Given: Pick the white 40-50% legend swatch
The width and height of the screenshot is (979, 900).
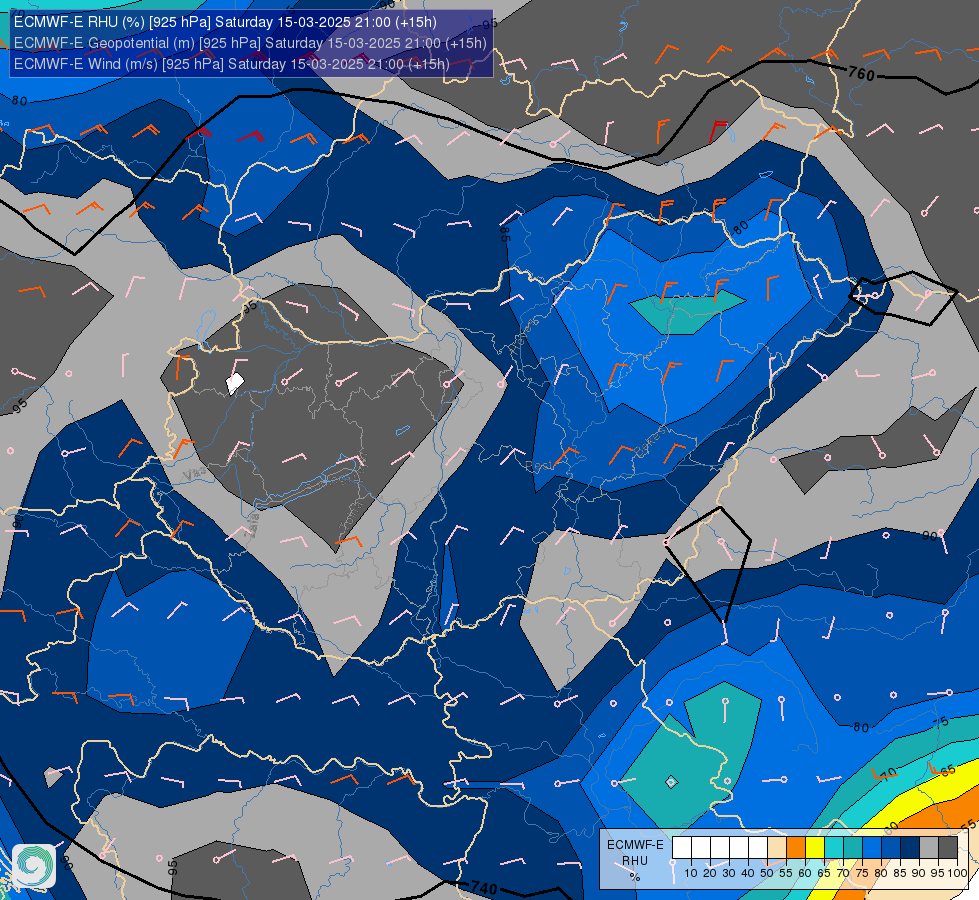Looking at the screenshot, I should coord(758,848).
